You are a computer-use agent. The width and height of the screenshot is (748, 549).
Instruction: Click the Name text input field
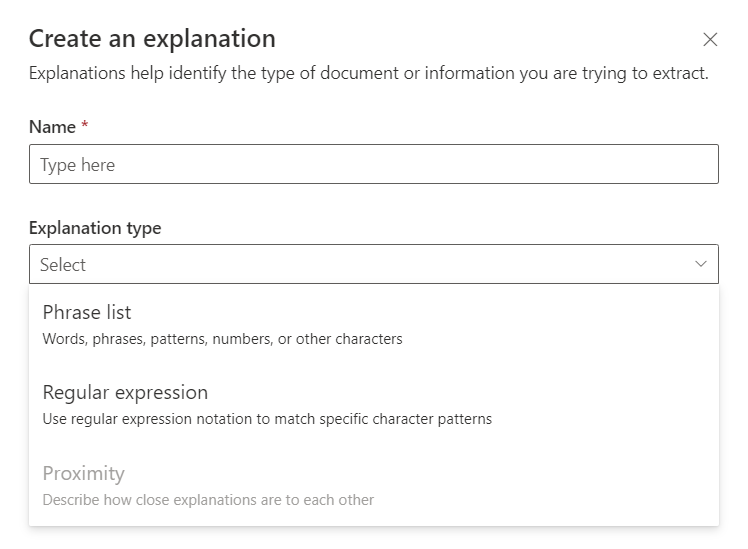point(373,165)
